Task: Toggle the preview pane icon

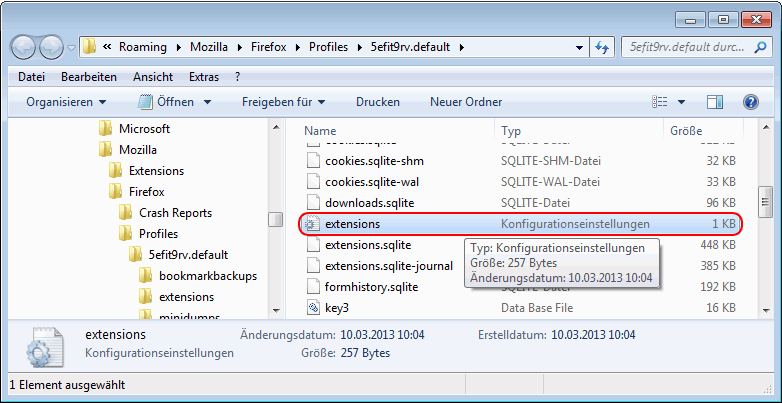Action: [714, 102]
